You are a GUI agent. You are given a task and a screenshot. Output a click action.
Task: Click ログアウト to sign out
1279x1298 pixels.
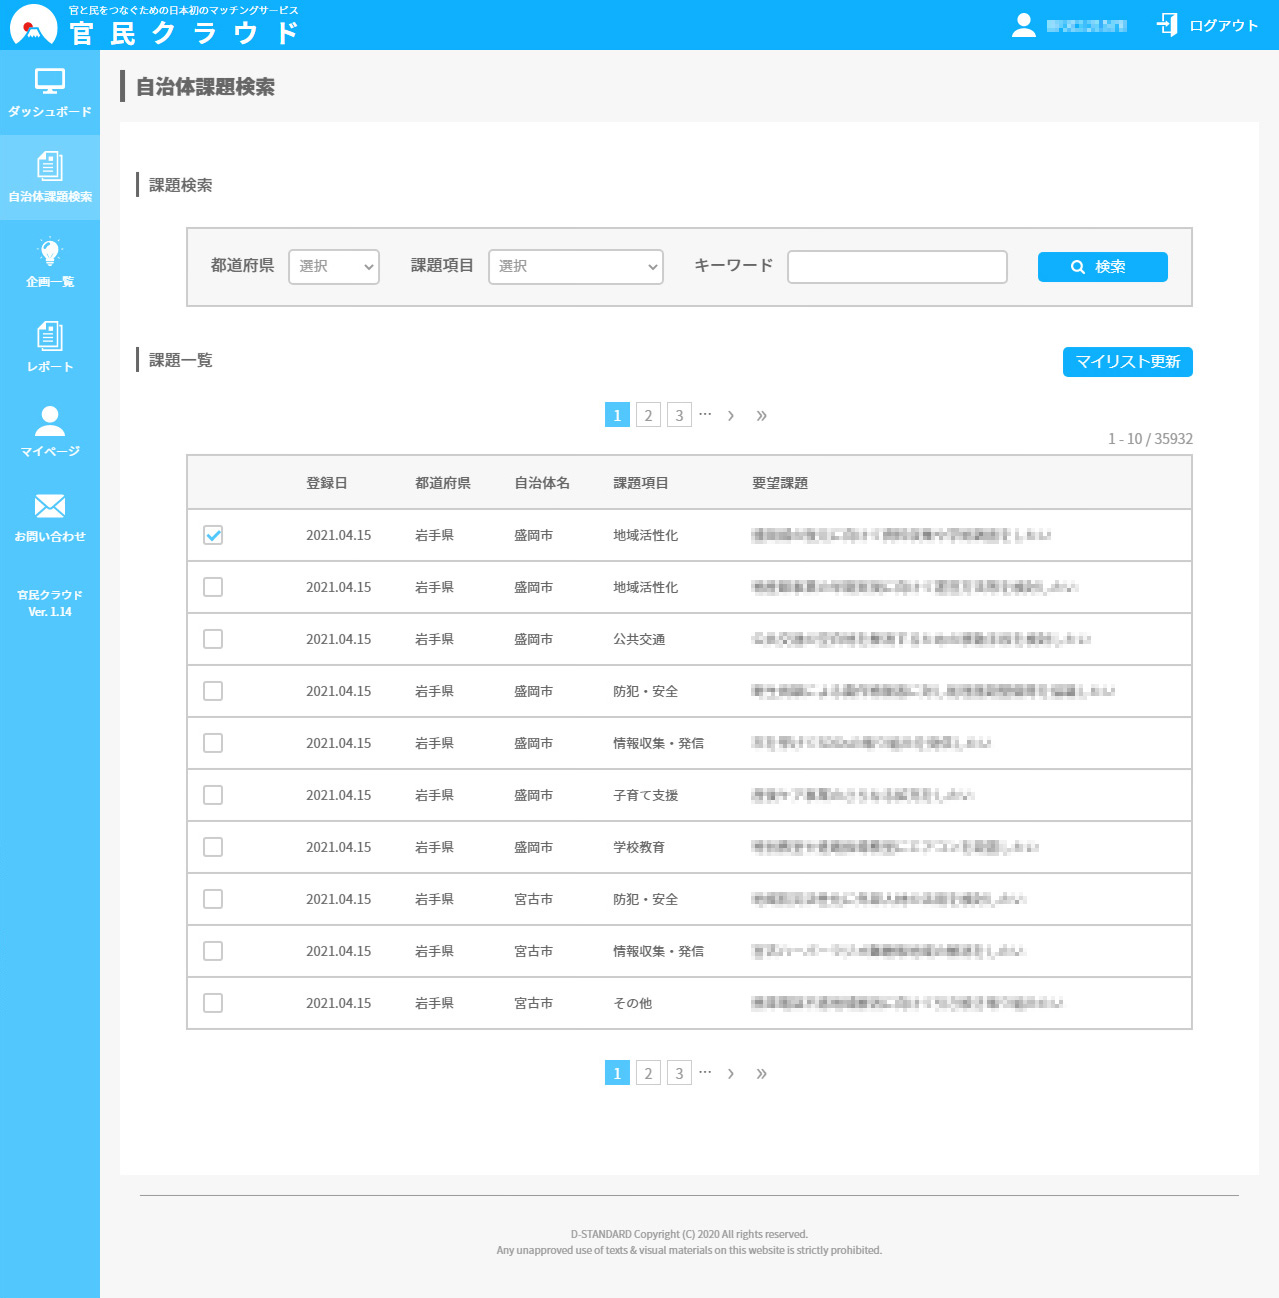click(1208, 25)
